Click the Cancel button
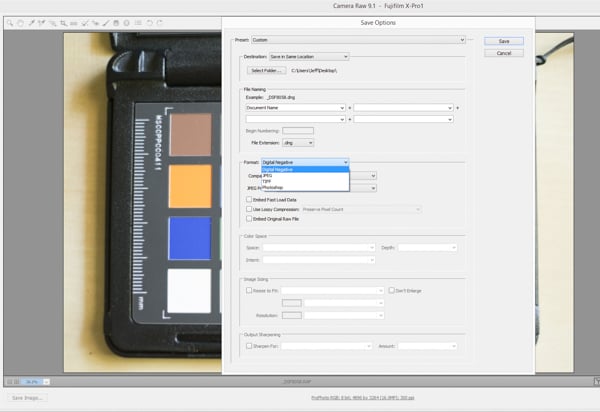Image resolution: width=600 pixels, height=412 pixels. 504,53
